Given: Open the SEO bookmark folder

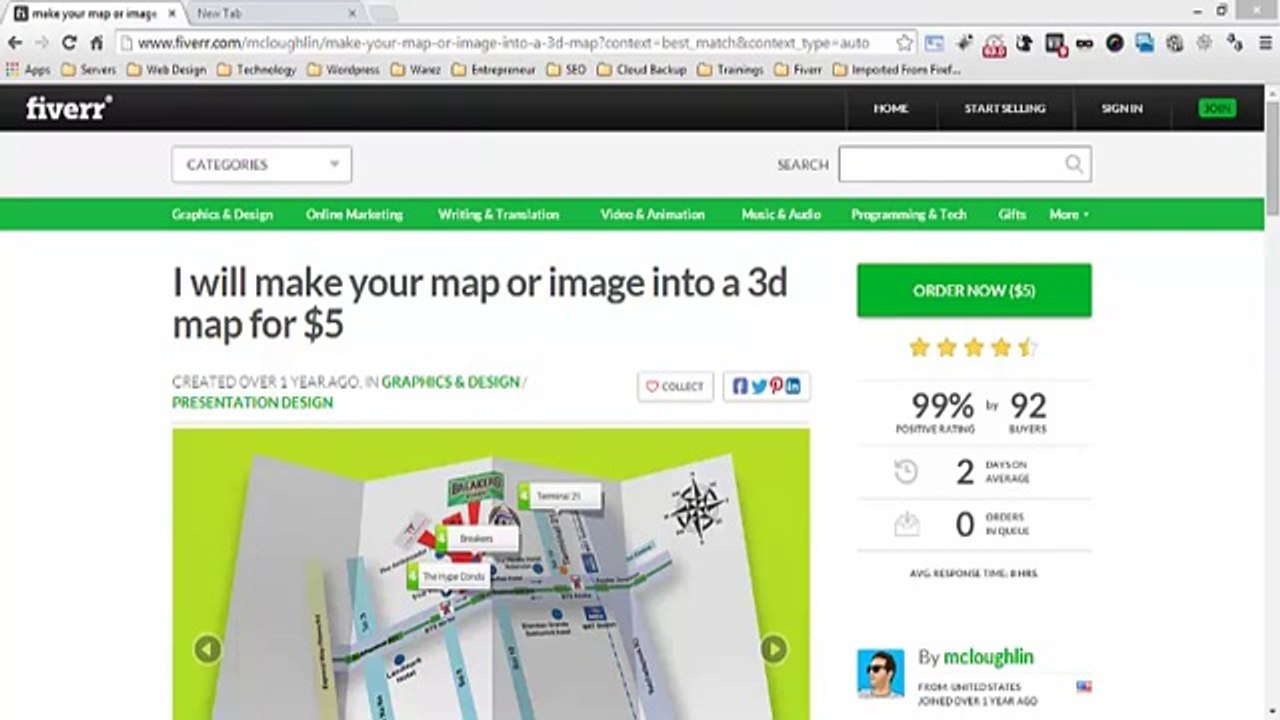Looking at the screenshot, I should (x=566, y=70).
